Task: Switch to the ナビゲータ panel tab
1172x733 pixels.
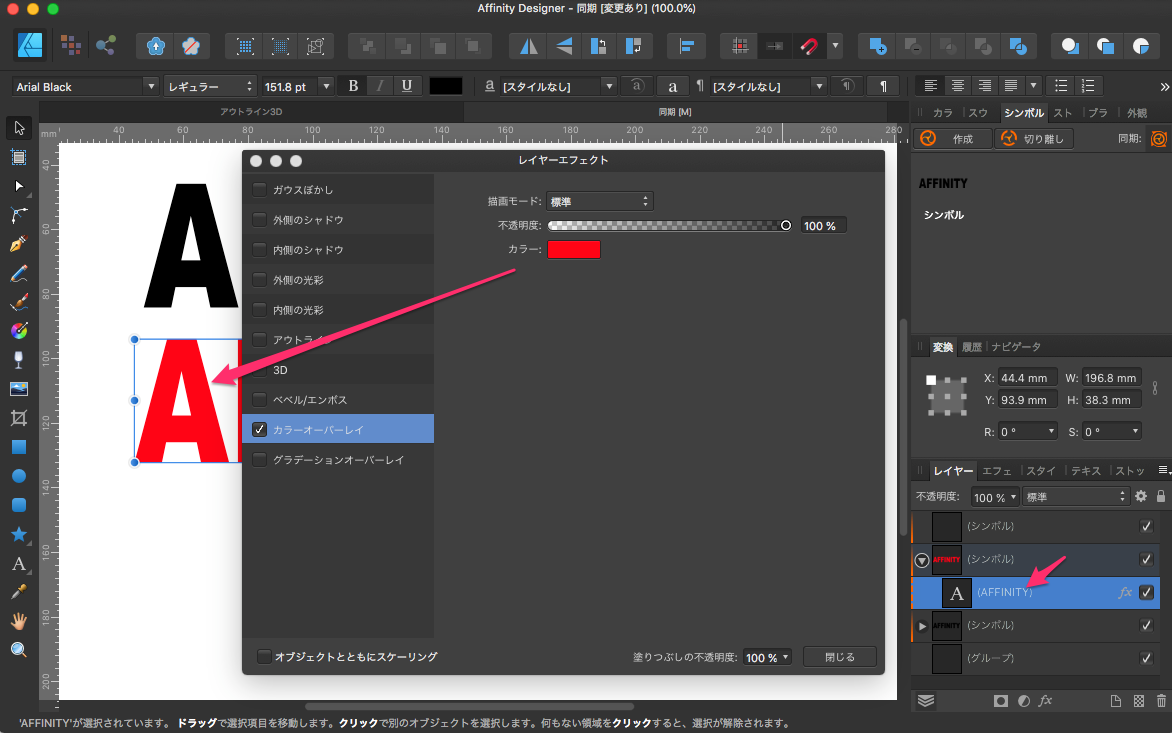Action: point(1016,347)
